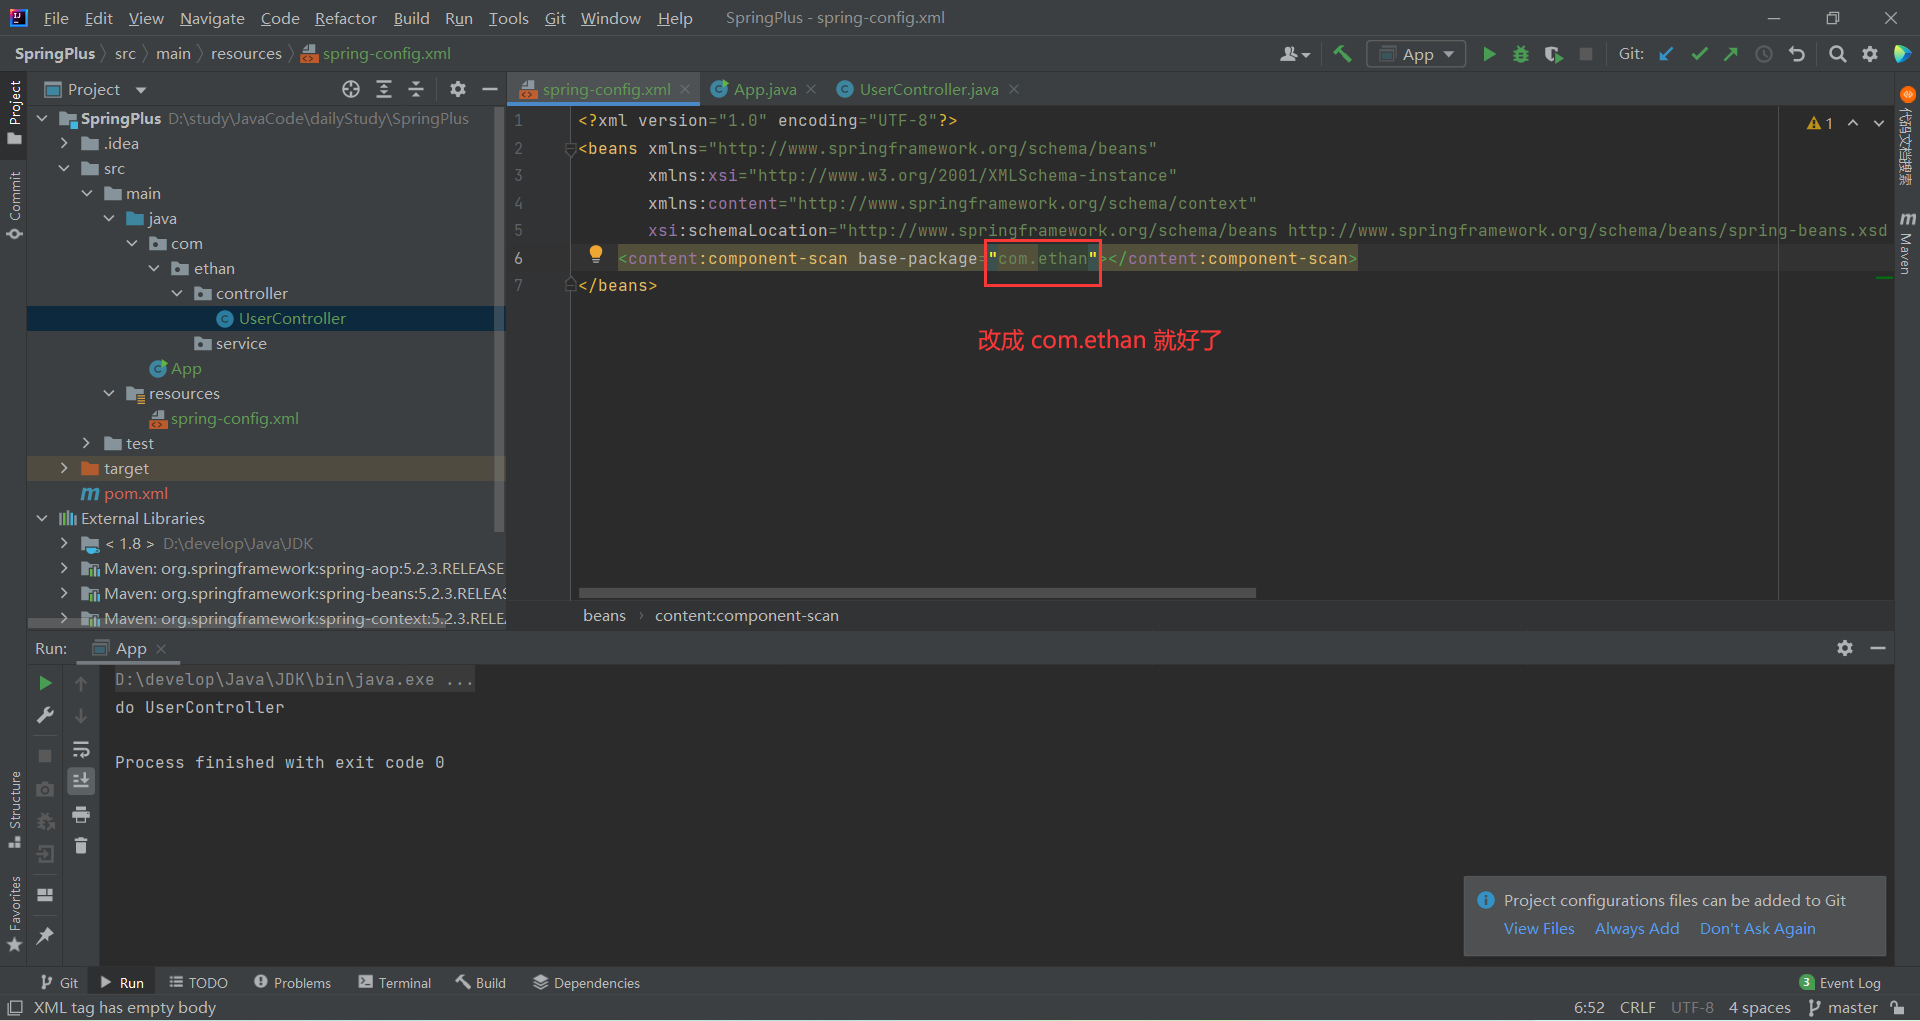Toggle soft-wrap in Run console
The height and width of the screenshot is (1021, 1920).
click(x=81, y=749)
